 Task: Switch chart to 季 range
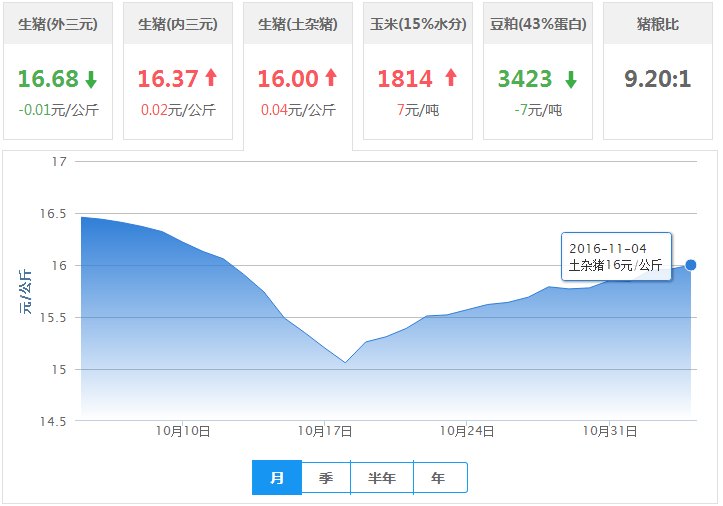tap(326, 478)
